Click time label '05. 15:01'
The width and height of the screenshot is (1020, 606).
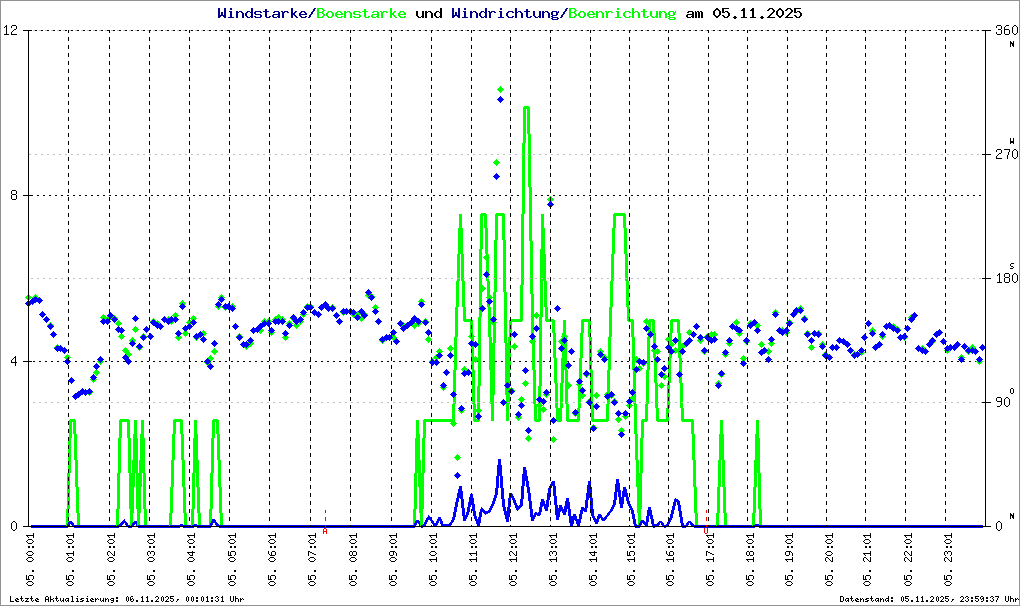(x=631, y=560)
